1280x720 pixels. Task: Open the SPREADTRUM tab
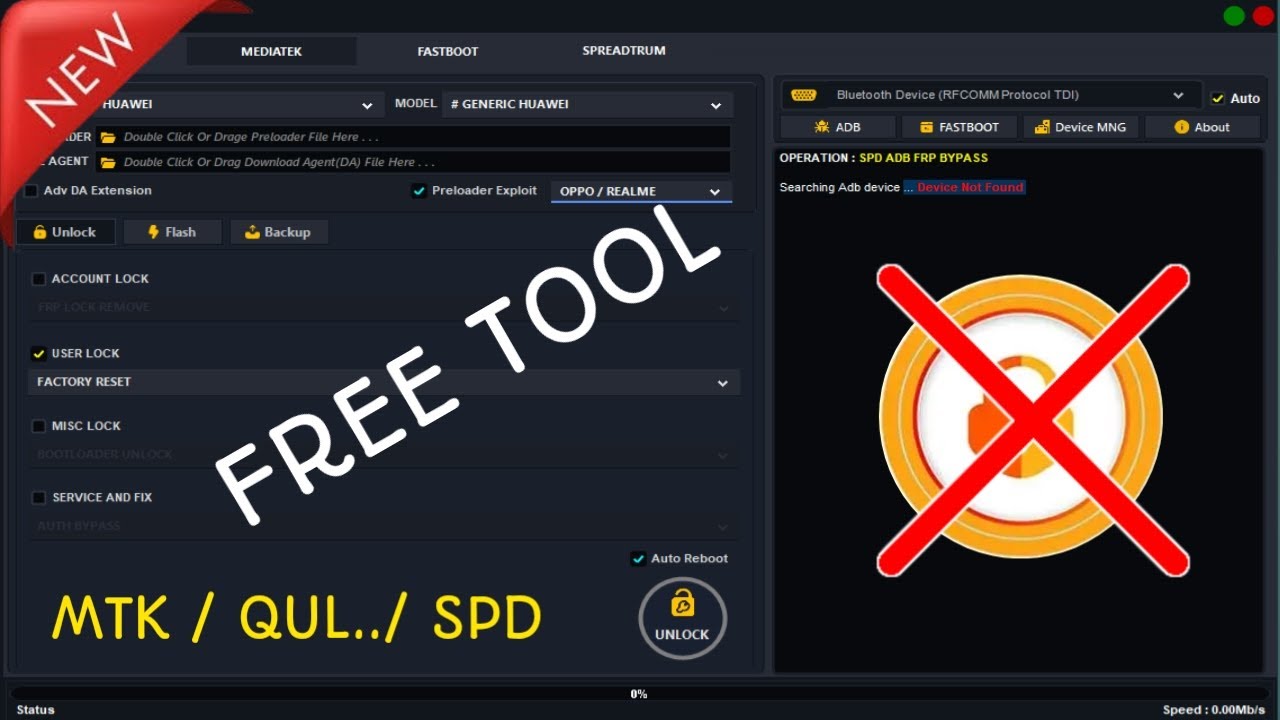(x=624, y=51)
